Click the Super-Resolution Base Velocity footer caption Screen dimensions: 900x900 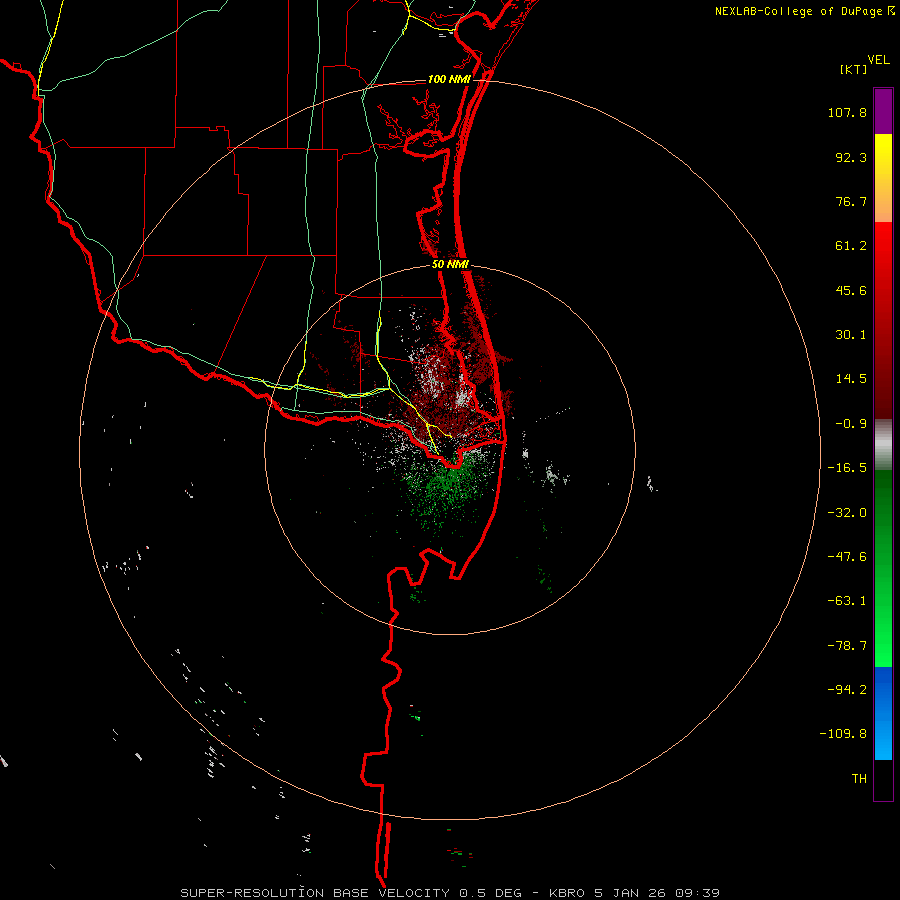tap(449, 893)
